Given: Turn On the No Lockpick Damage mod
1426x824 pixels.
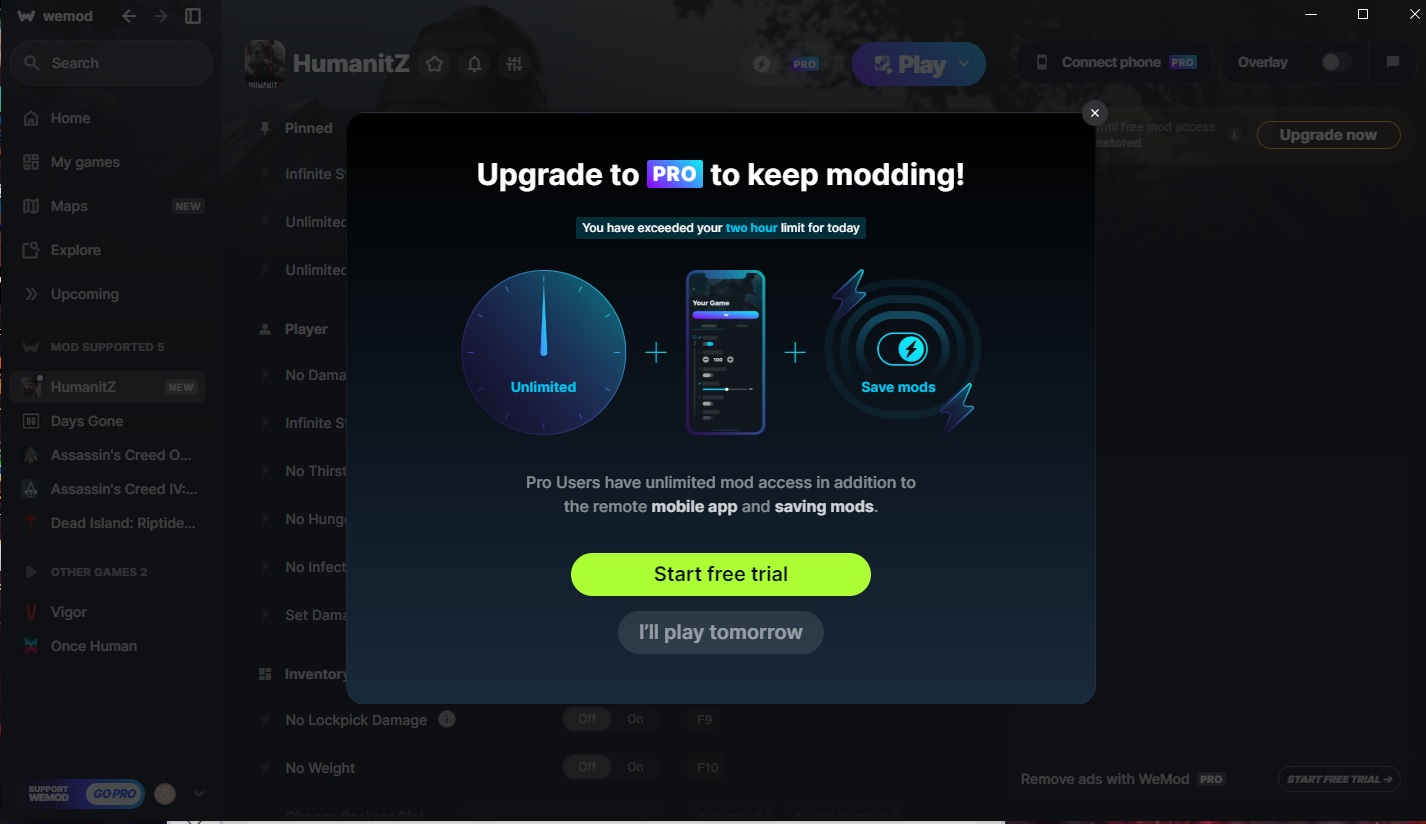Looking at the screenshot, I should coord(635,719).
